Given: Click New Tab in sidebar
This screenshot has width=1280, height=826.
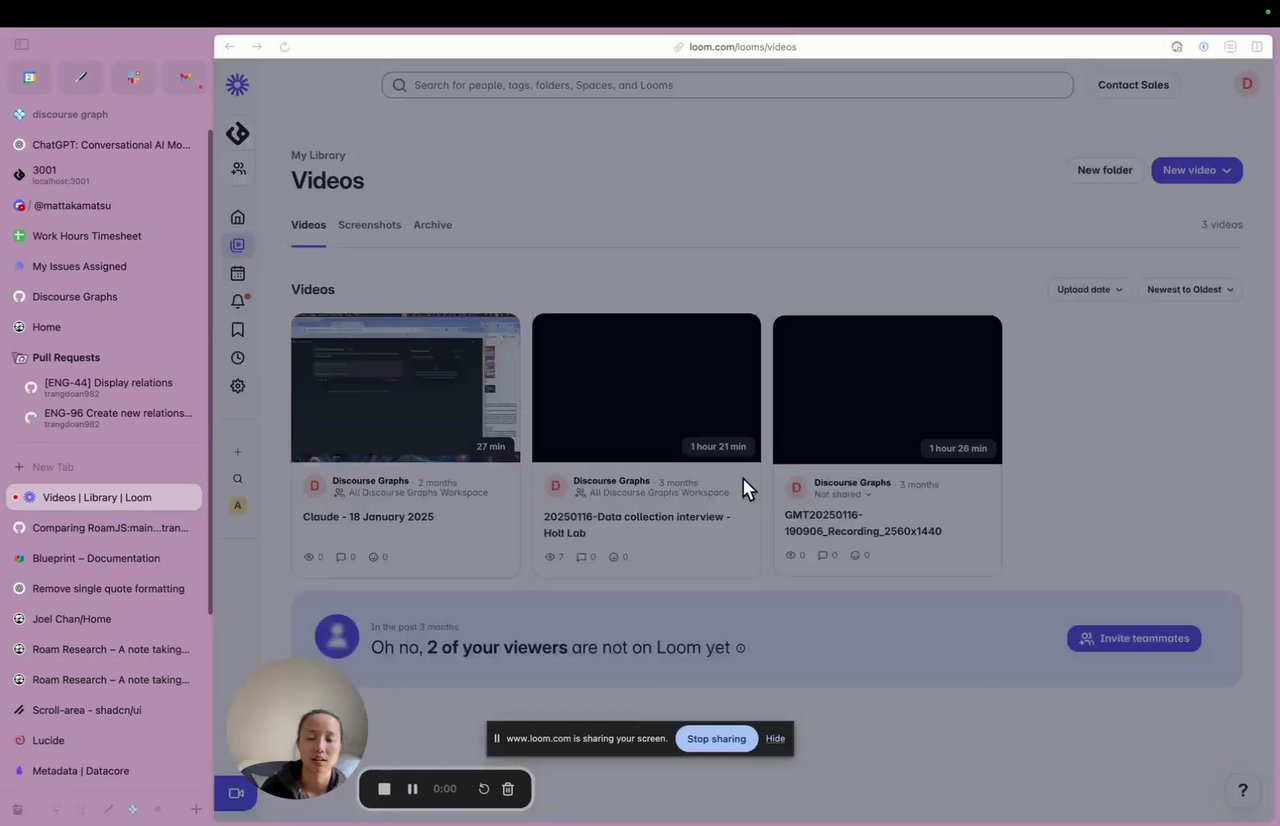Looking at the screenshot, I should click(105, 467).
